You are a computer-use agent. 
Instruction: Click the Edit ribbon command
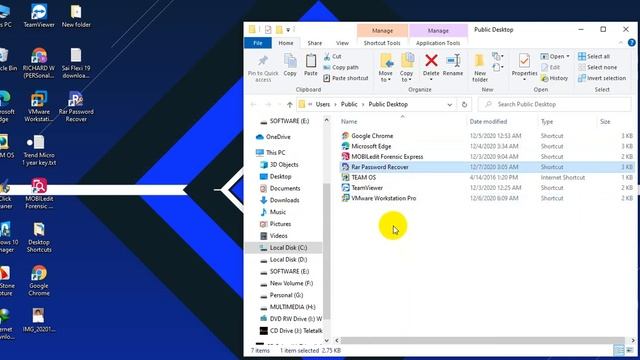pos(551,67)
